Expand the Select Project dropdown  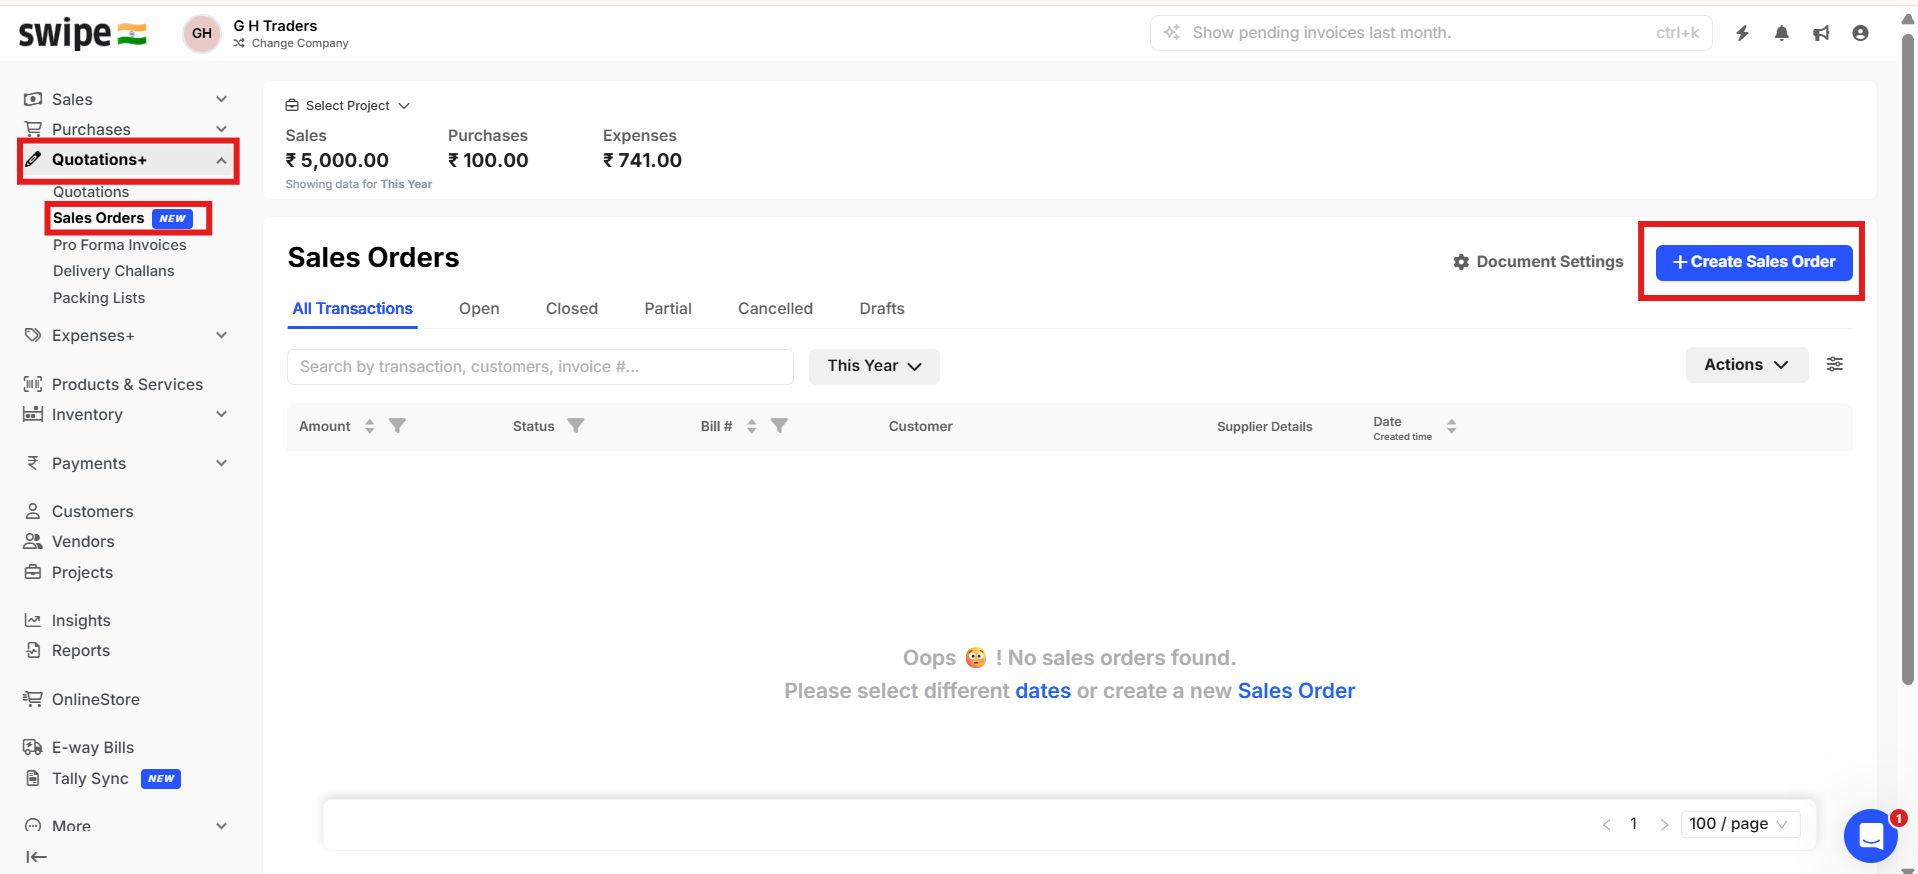coord(348,106)
